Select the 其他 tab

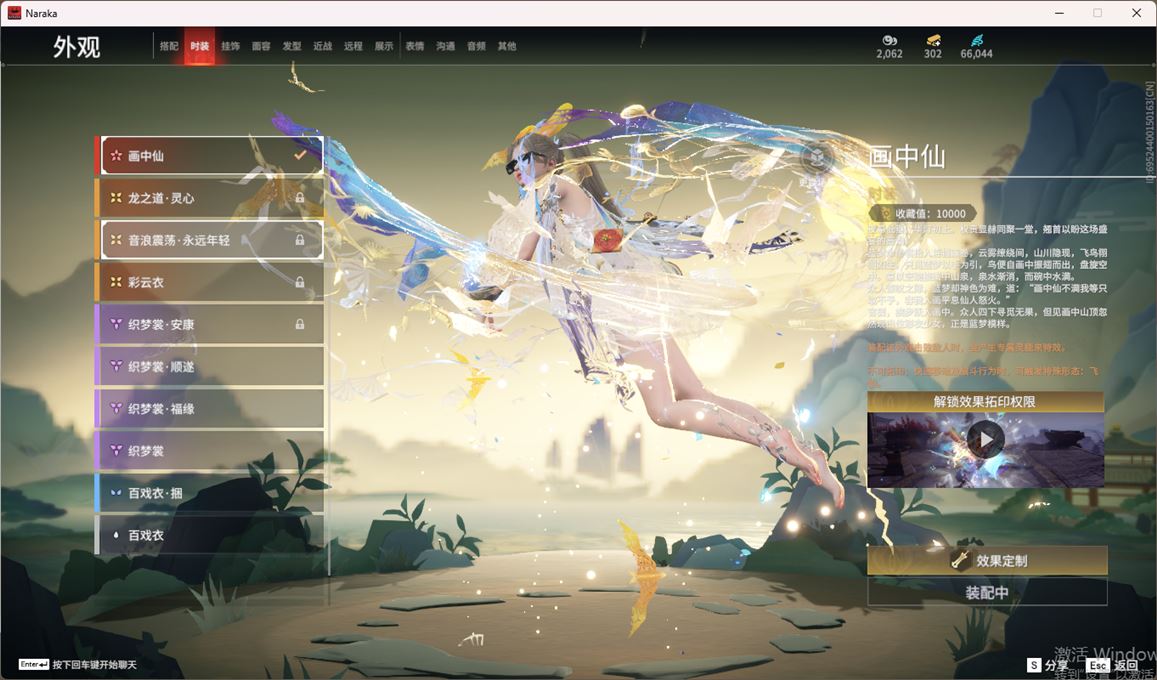click(507, 46)
